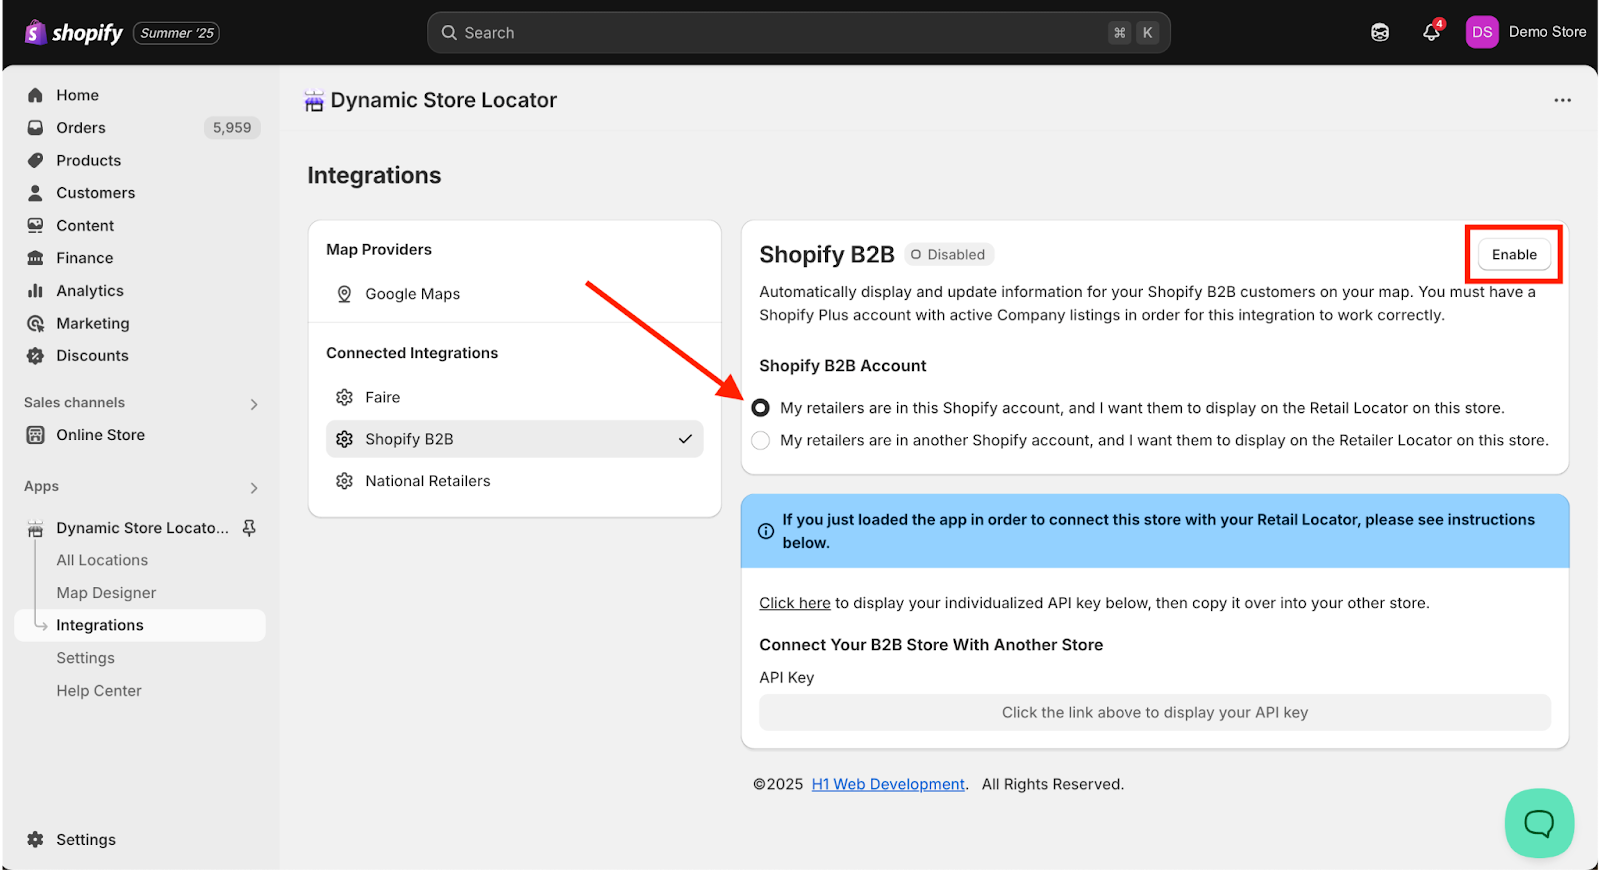Click the pin icon beside Dynamic Store Locator
The image size is (1600, 870).
point(250,528)
